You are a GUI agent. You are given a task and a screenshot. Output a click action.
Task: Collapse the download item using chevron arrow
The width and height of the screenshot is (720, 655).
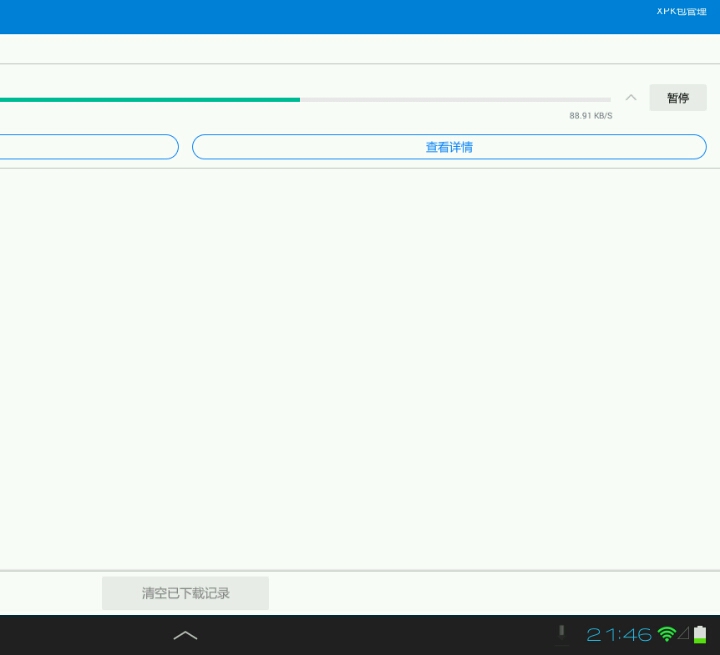631,98
